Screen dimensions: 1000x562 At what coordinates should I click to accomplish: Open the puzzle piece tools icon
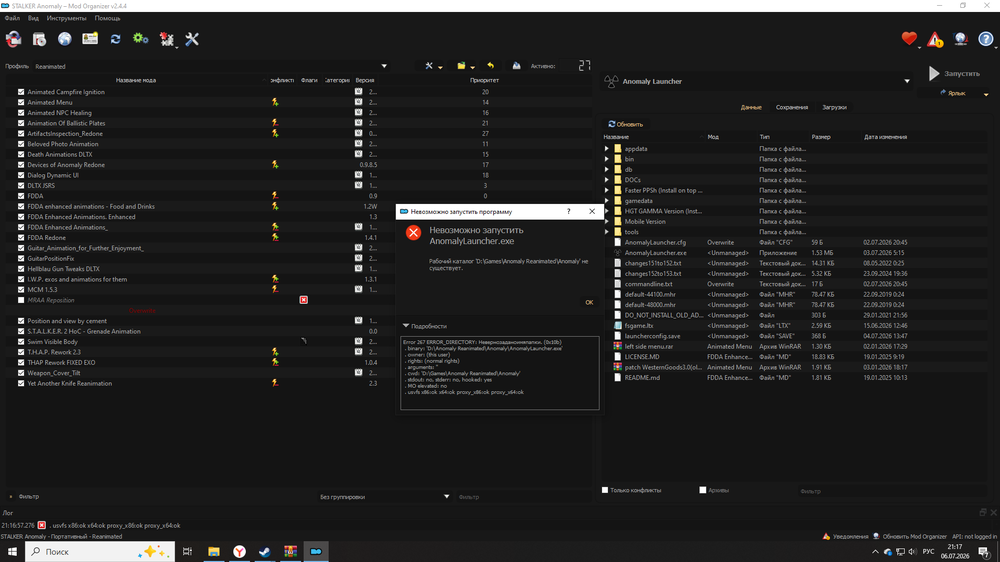coord(166,40)
